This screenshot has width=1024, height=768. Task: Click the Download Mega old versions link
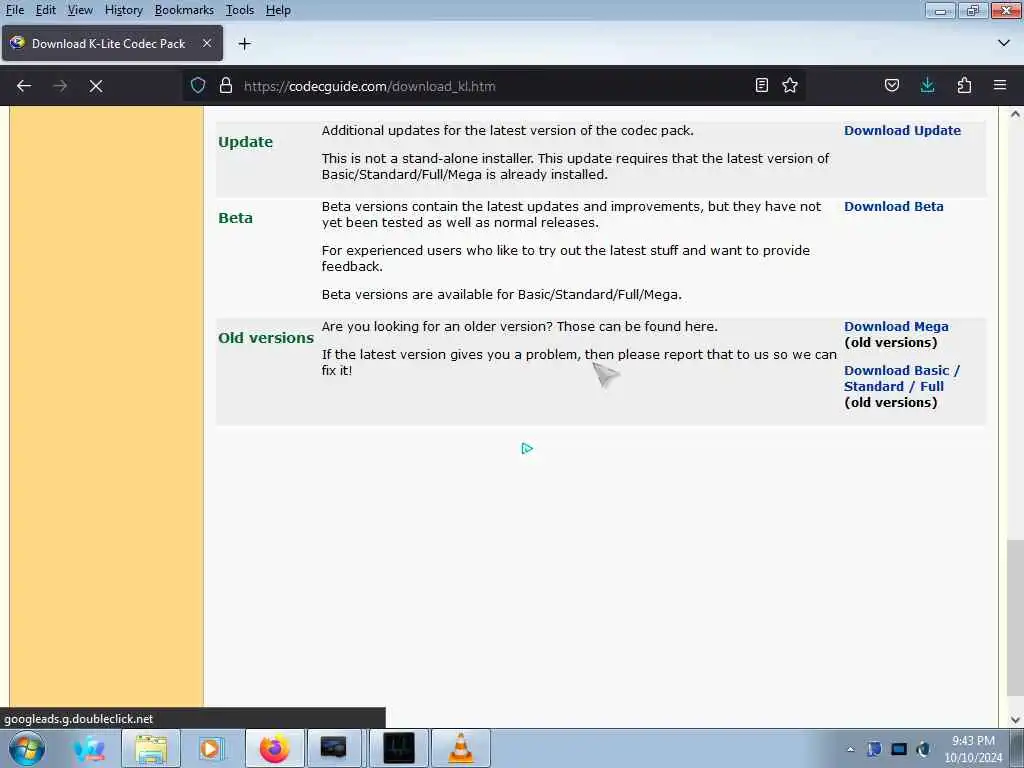(x=896, y=327)
